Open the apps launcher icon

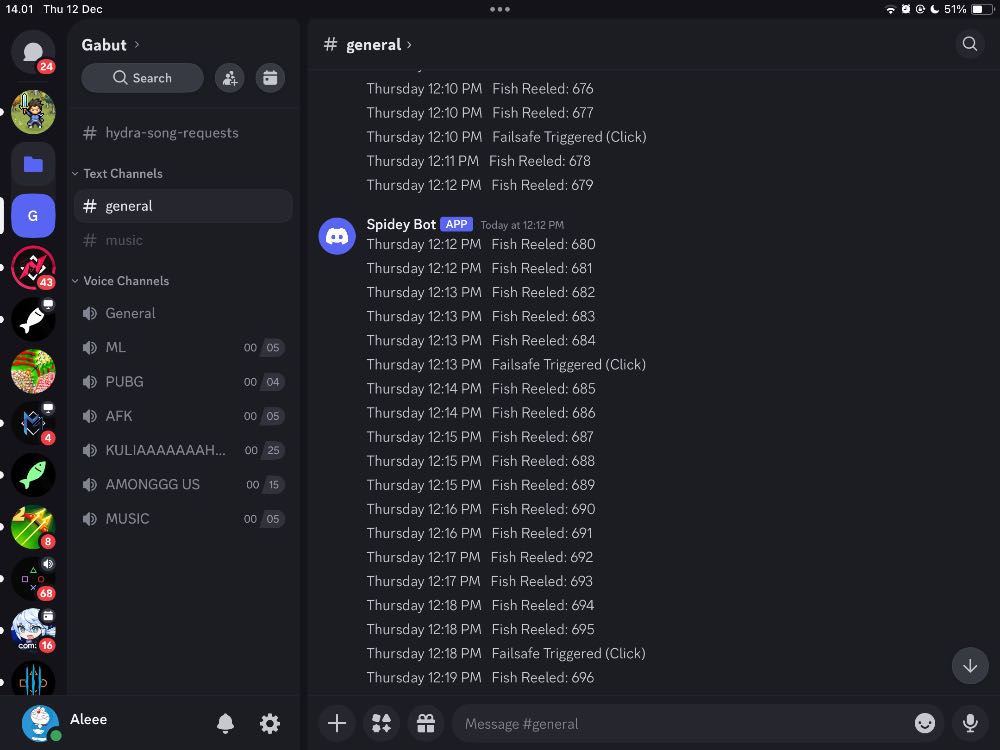381,723
